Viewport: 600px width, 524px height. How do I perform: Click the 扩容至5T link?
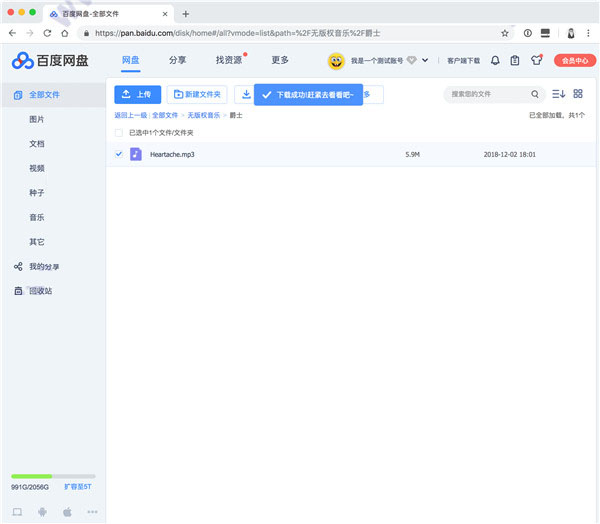tap(79, 486)
